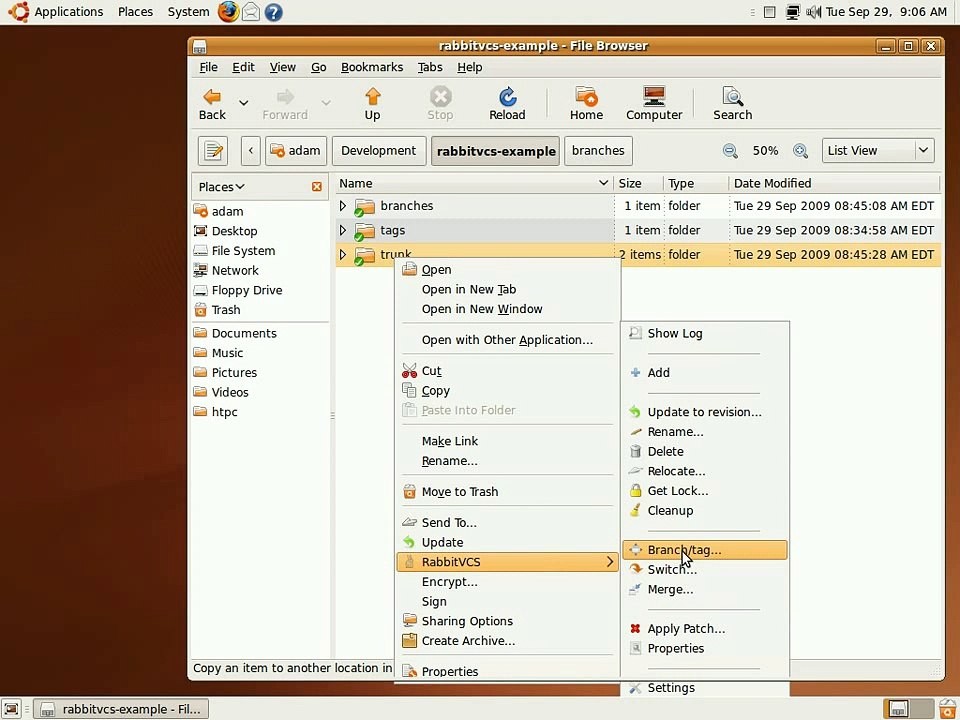960x720 pixels.
Task: Open the Bookmarks menu
Action: point(372,67)
